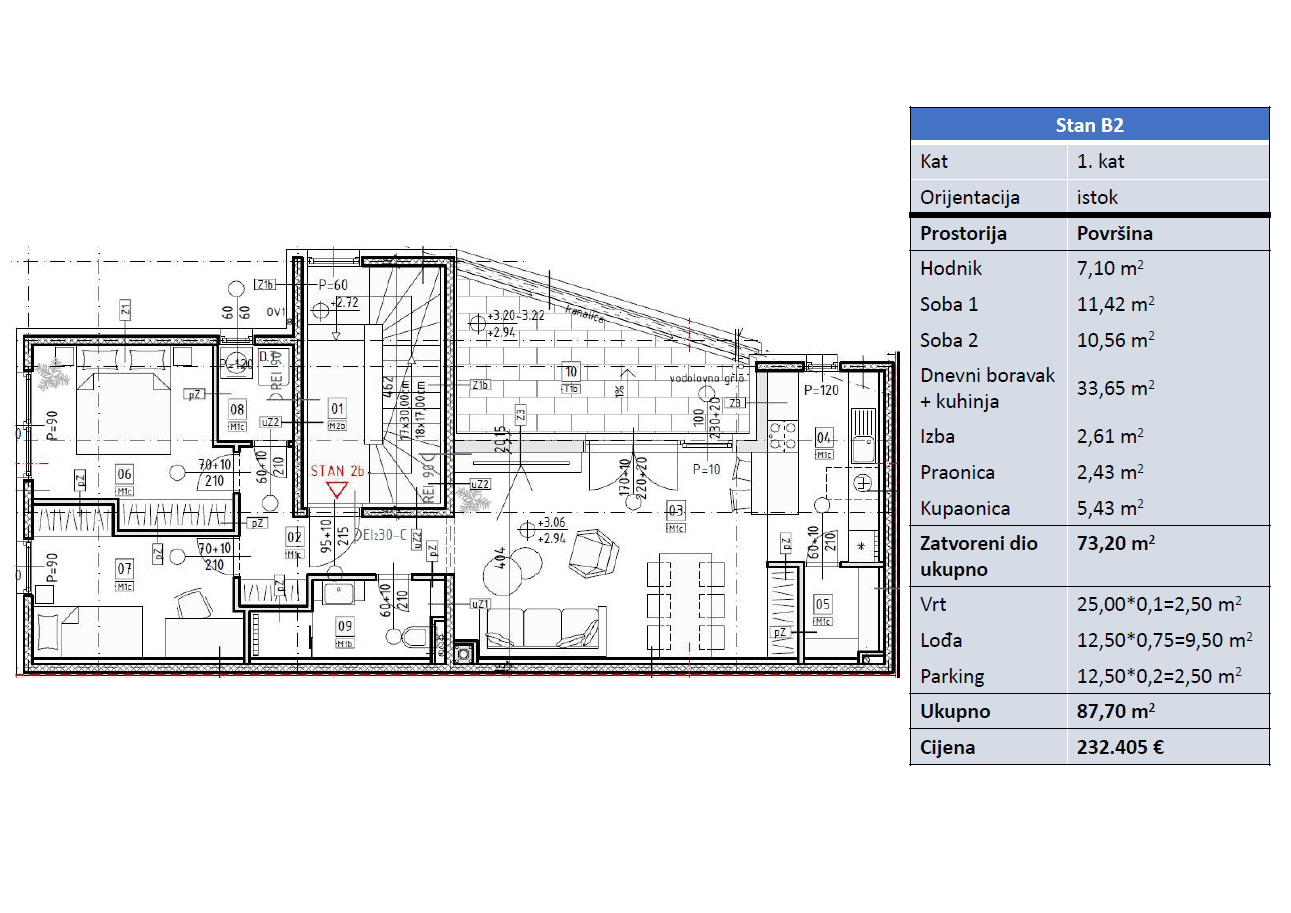Select the "87,70 m²" grand total

pyautogui.click(x=1116, y=712)
